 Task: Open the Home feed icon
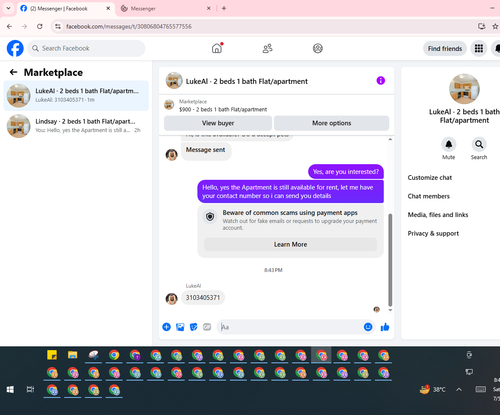(217, 48)
